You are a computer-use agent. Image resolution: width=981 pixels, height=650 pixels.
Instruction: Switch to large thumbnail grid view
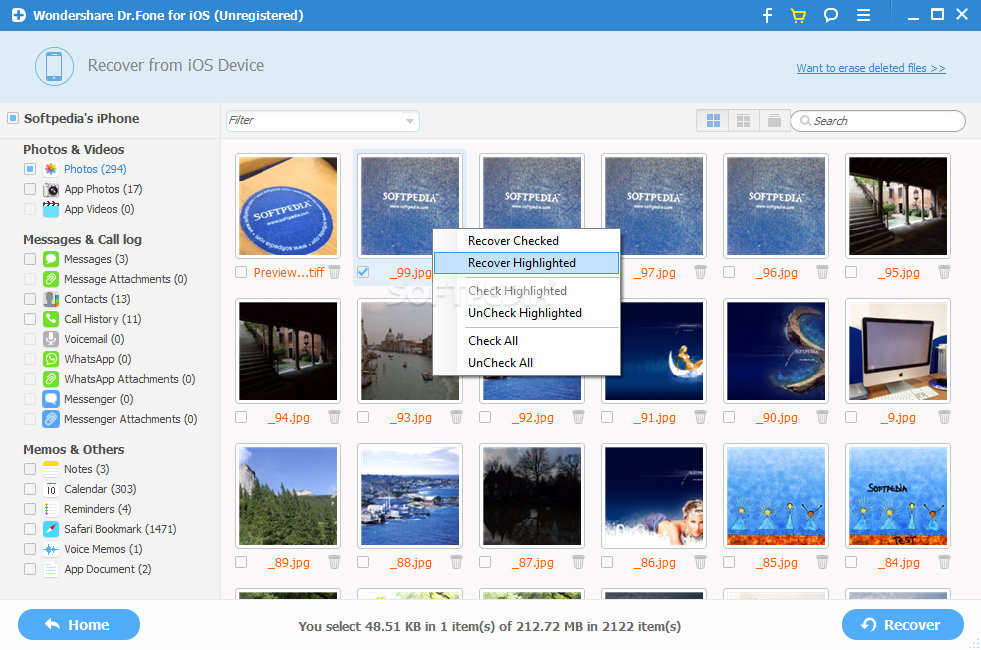[713, 121]
